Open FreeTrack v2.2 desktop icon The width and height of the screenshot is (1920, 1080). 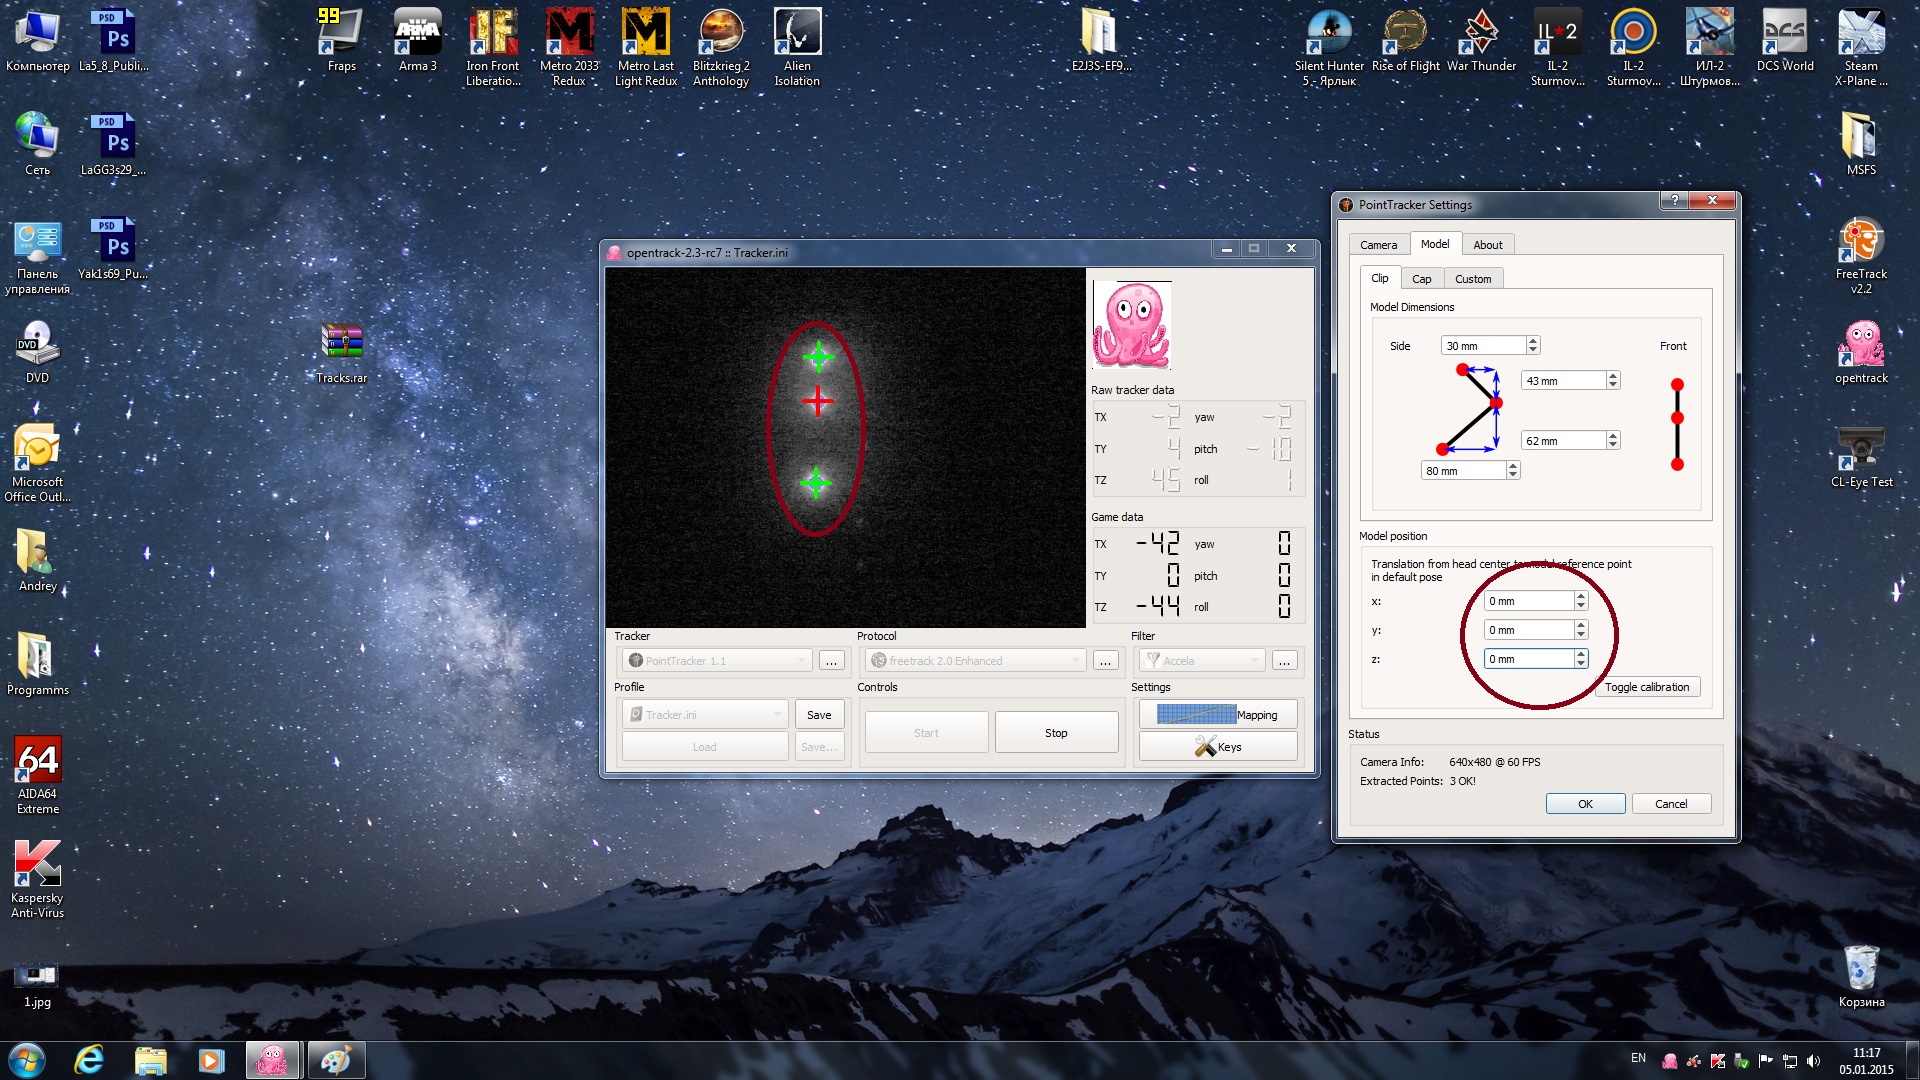tap(1861, 255)
